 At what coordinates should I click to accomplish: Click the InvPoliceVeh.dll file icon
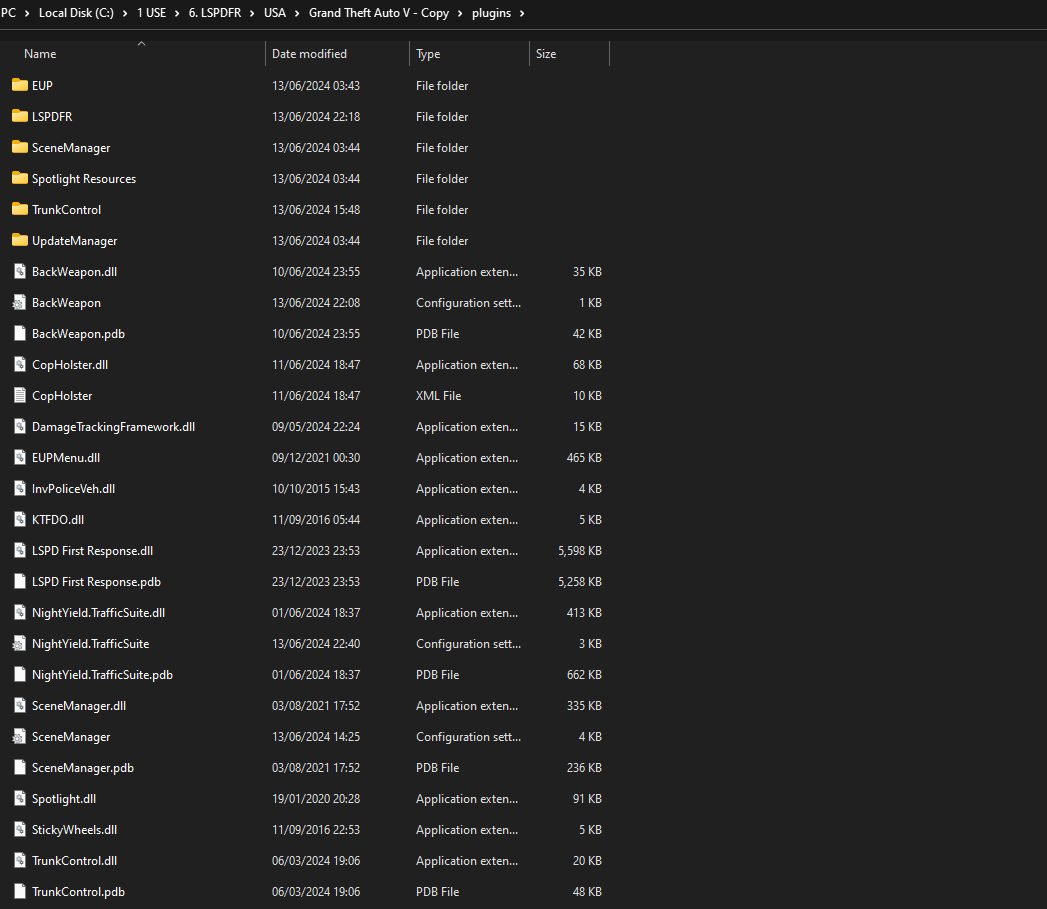click(20, 488)
